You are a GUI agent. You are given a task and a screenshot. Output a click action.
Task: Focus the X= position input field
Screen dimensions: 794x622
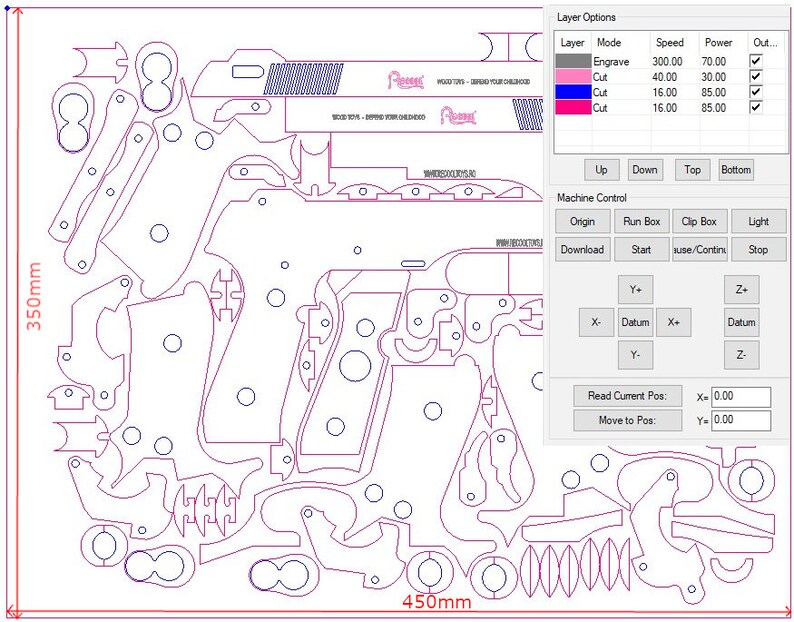pyautogui.click(x=741, y=397)
